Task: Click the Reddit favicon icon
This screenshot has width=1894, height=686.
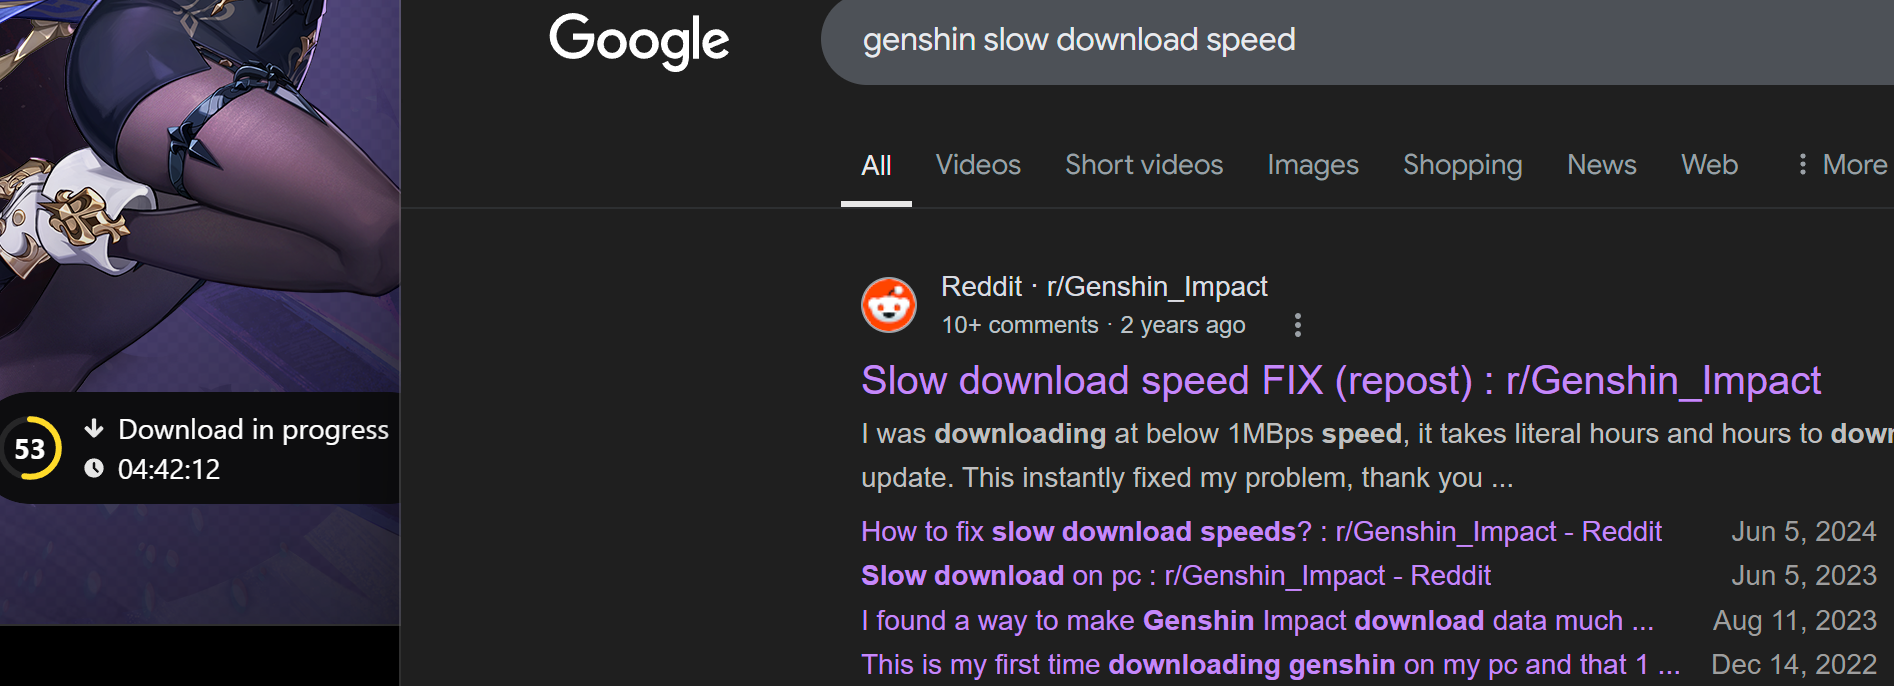Action: click(x=889, y=305)
